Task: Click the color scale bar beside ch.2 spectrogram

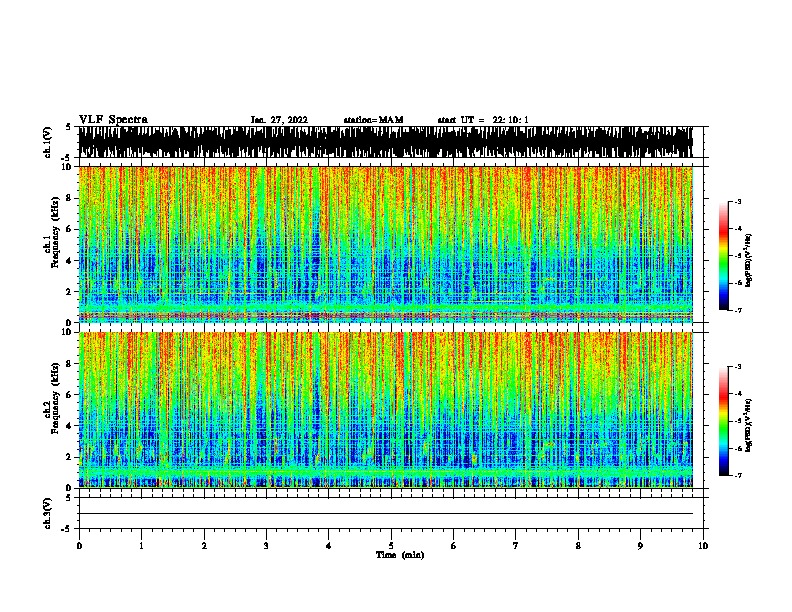Action: (724, 421)
